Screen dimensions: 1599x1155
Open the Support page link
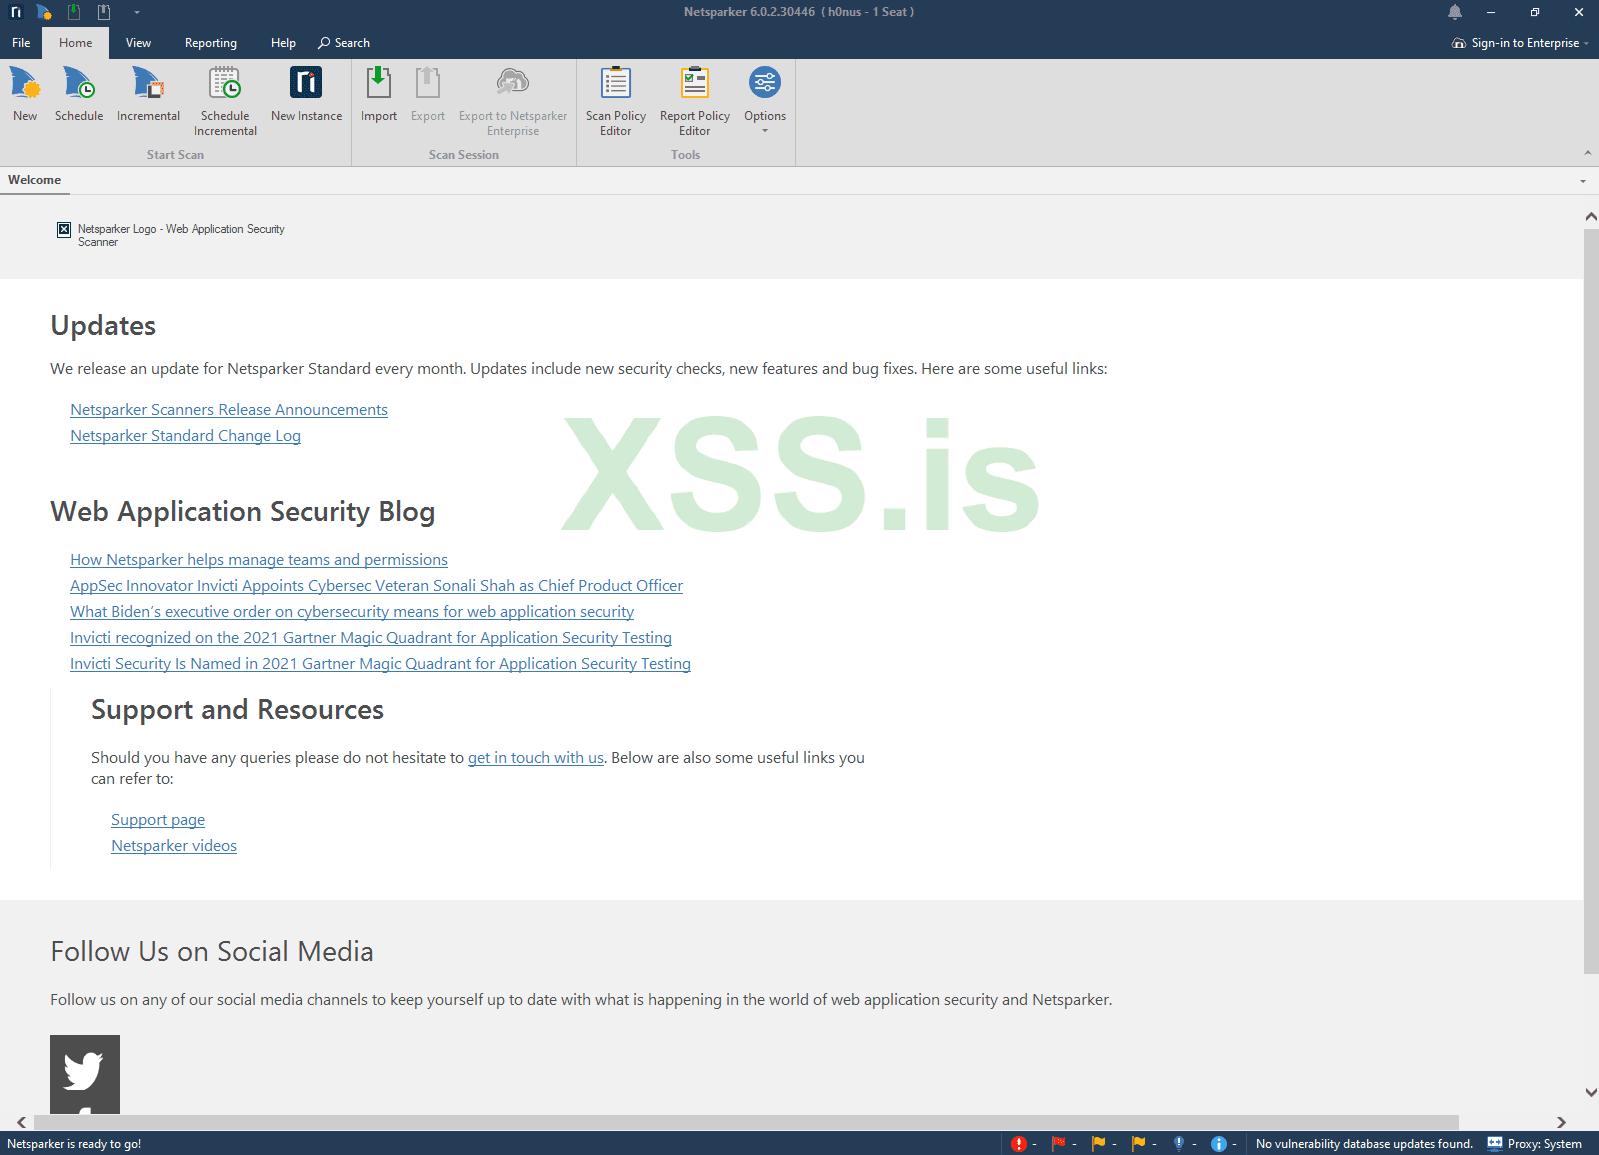pos(158,820)
